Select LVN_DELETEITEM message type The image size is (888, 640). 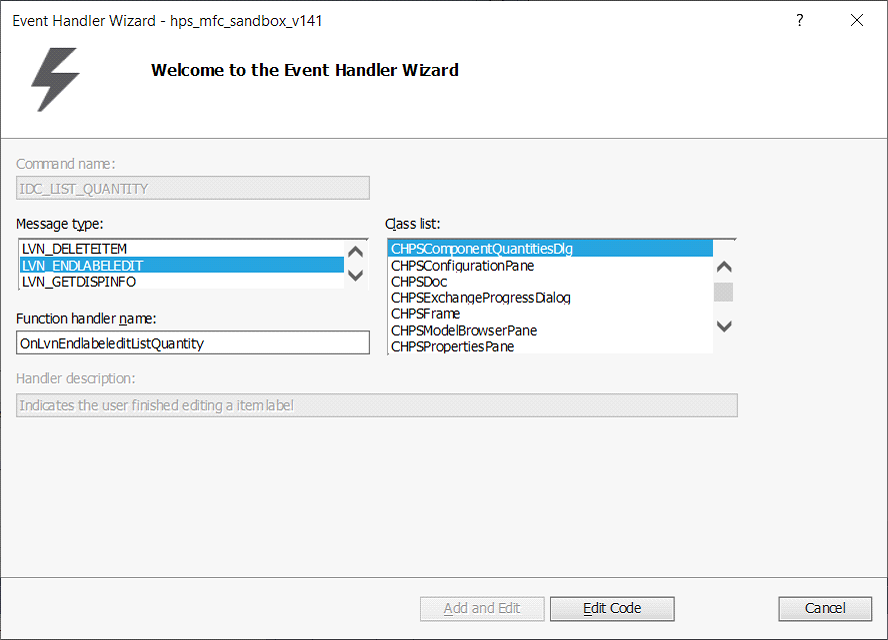point(182,249)
